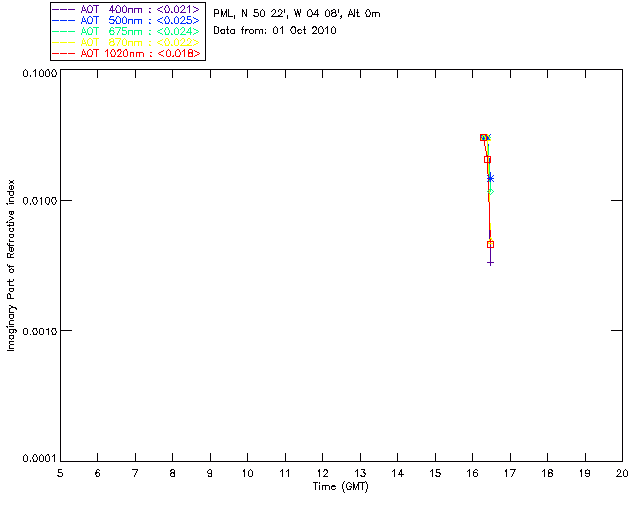Click the x-axis tick label 17
The height and width of the screenshot is (512, 640).
point(510,473)
